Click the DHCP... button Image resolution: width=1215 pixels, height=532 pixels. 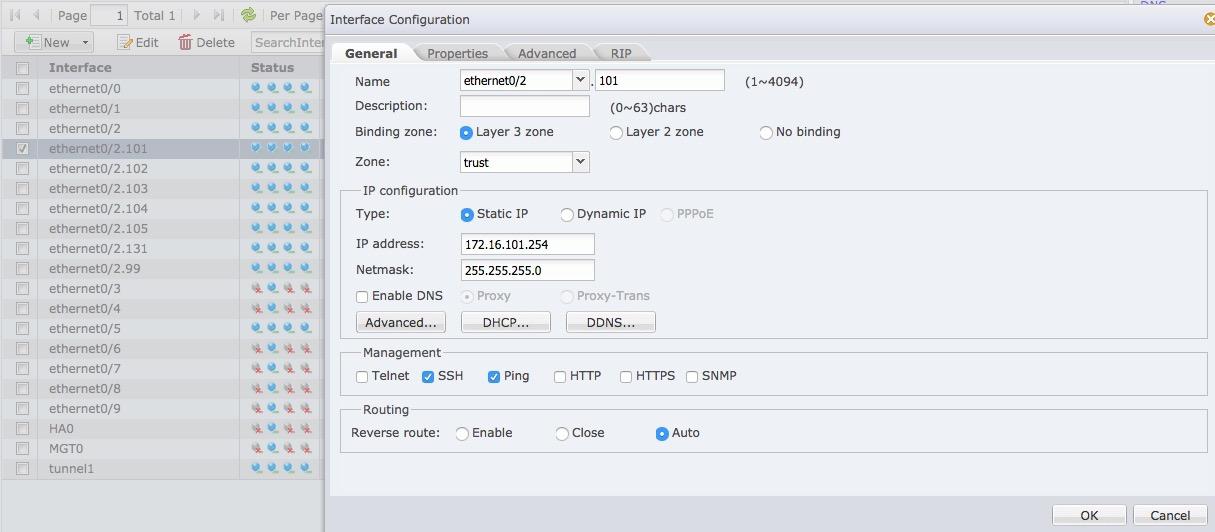505,322
